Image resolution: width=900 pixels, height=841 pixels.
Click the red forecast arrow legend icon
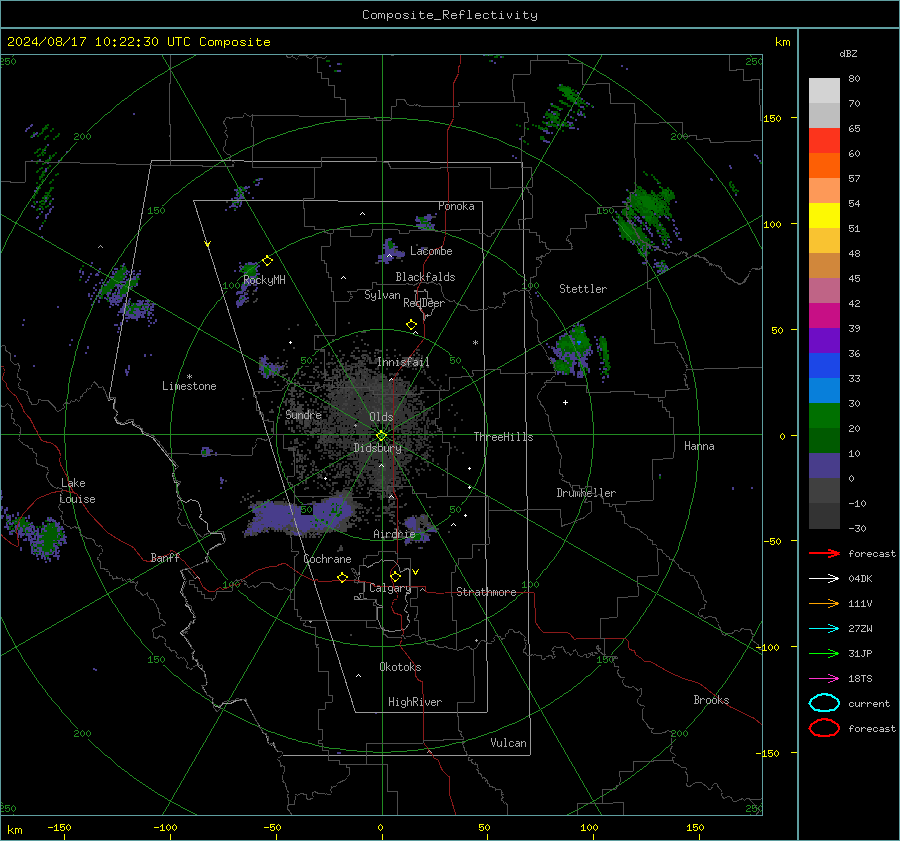click(x=824, y=553)
